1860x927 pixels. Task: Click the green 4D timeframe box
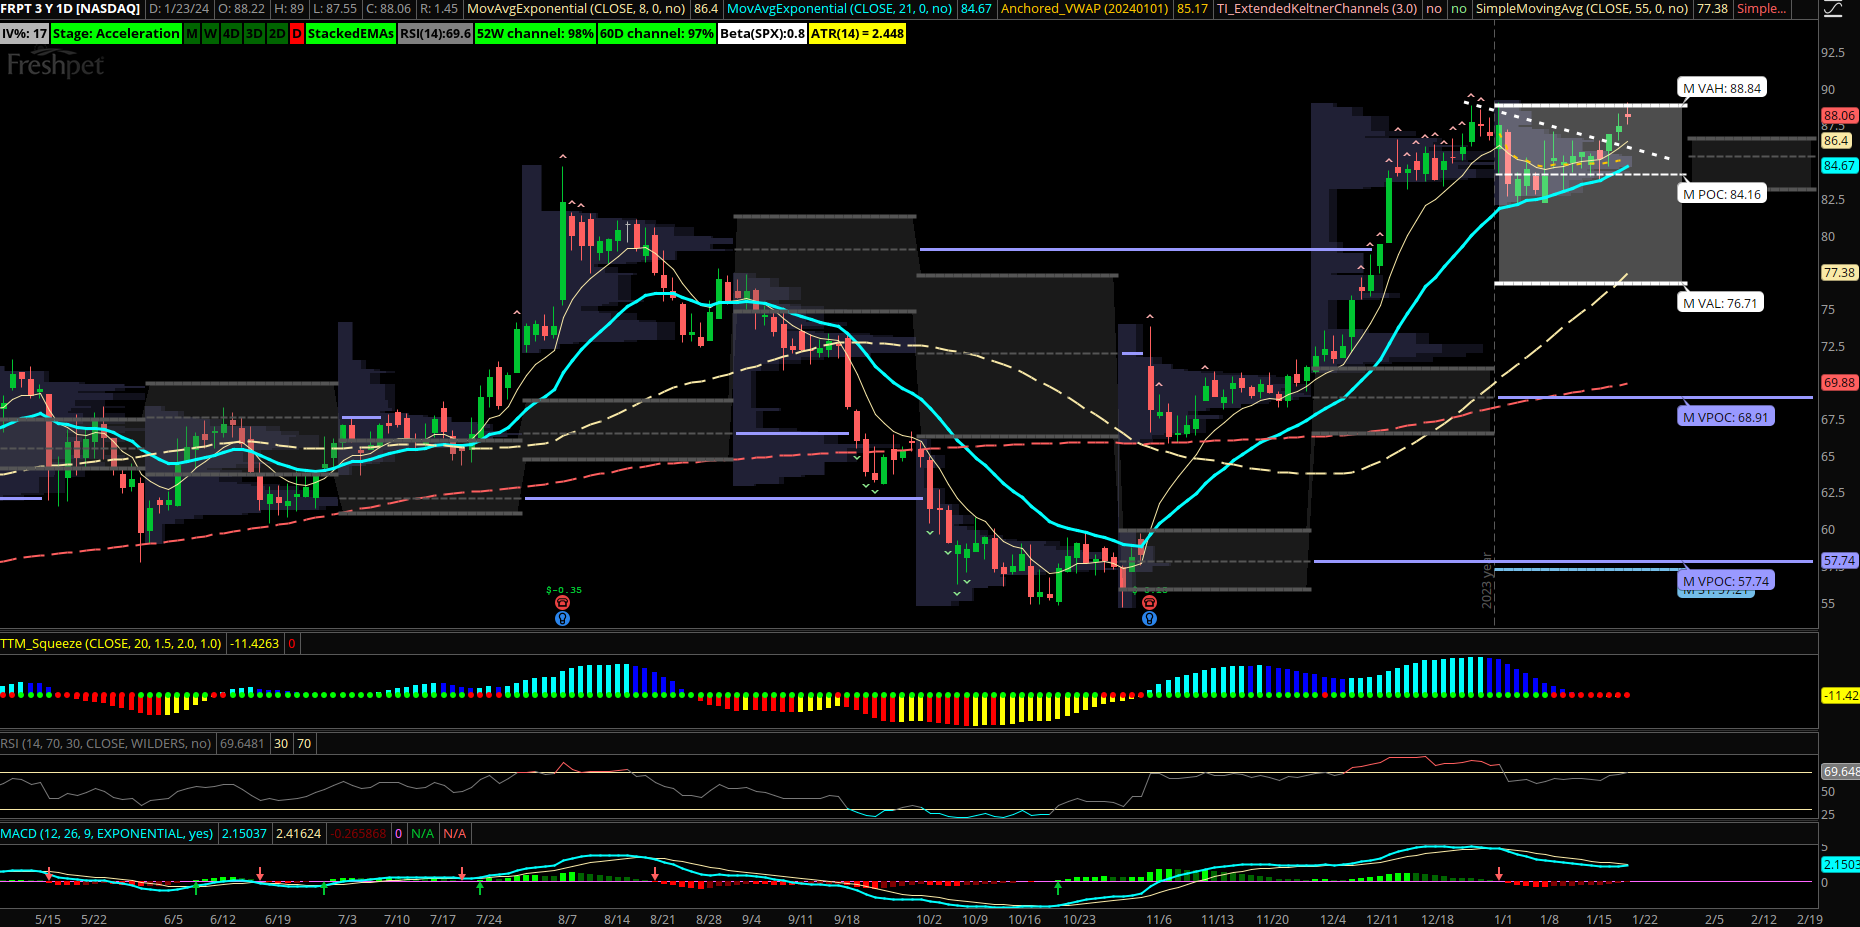coord(231,33)
